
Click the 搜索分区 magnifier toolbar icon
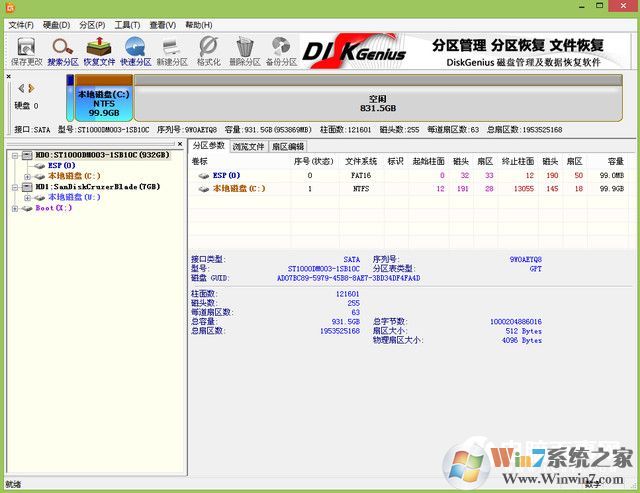[x=62, y=51]
